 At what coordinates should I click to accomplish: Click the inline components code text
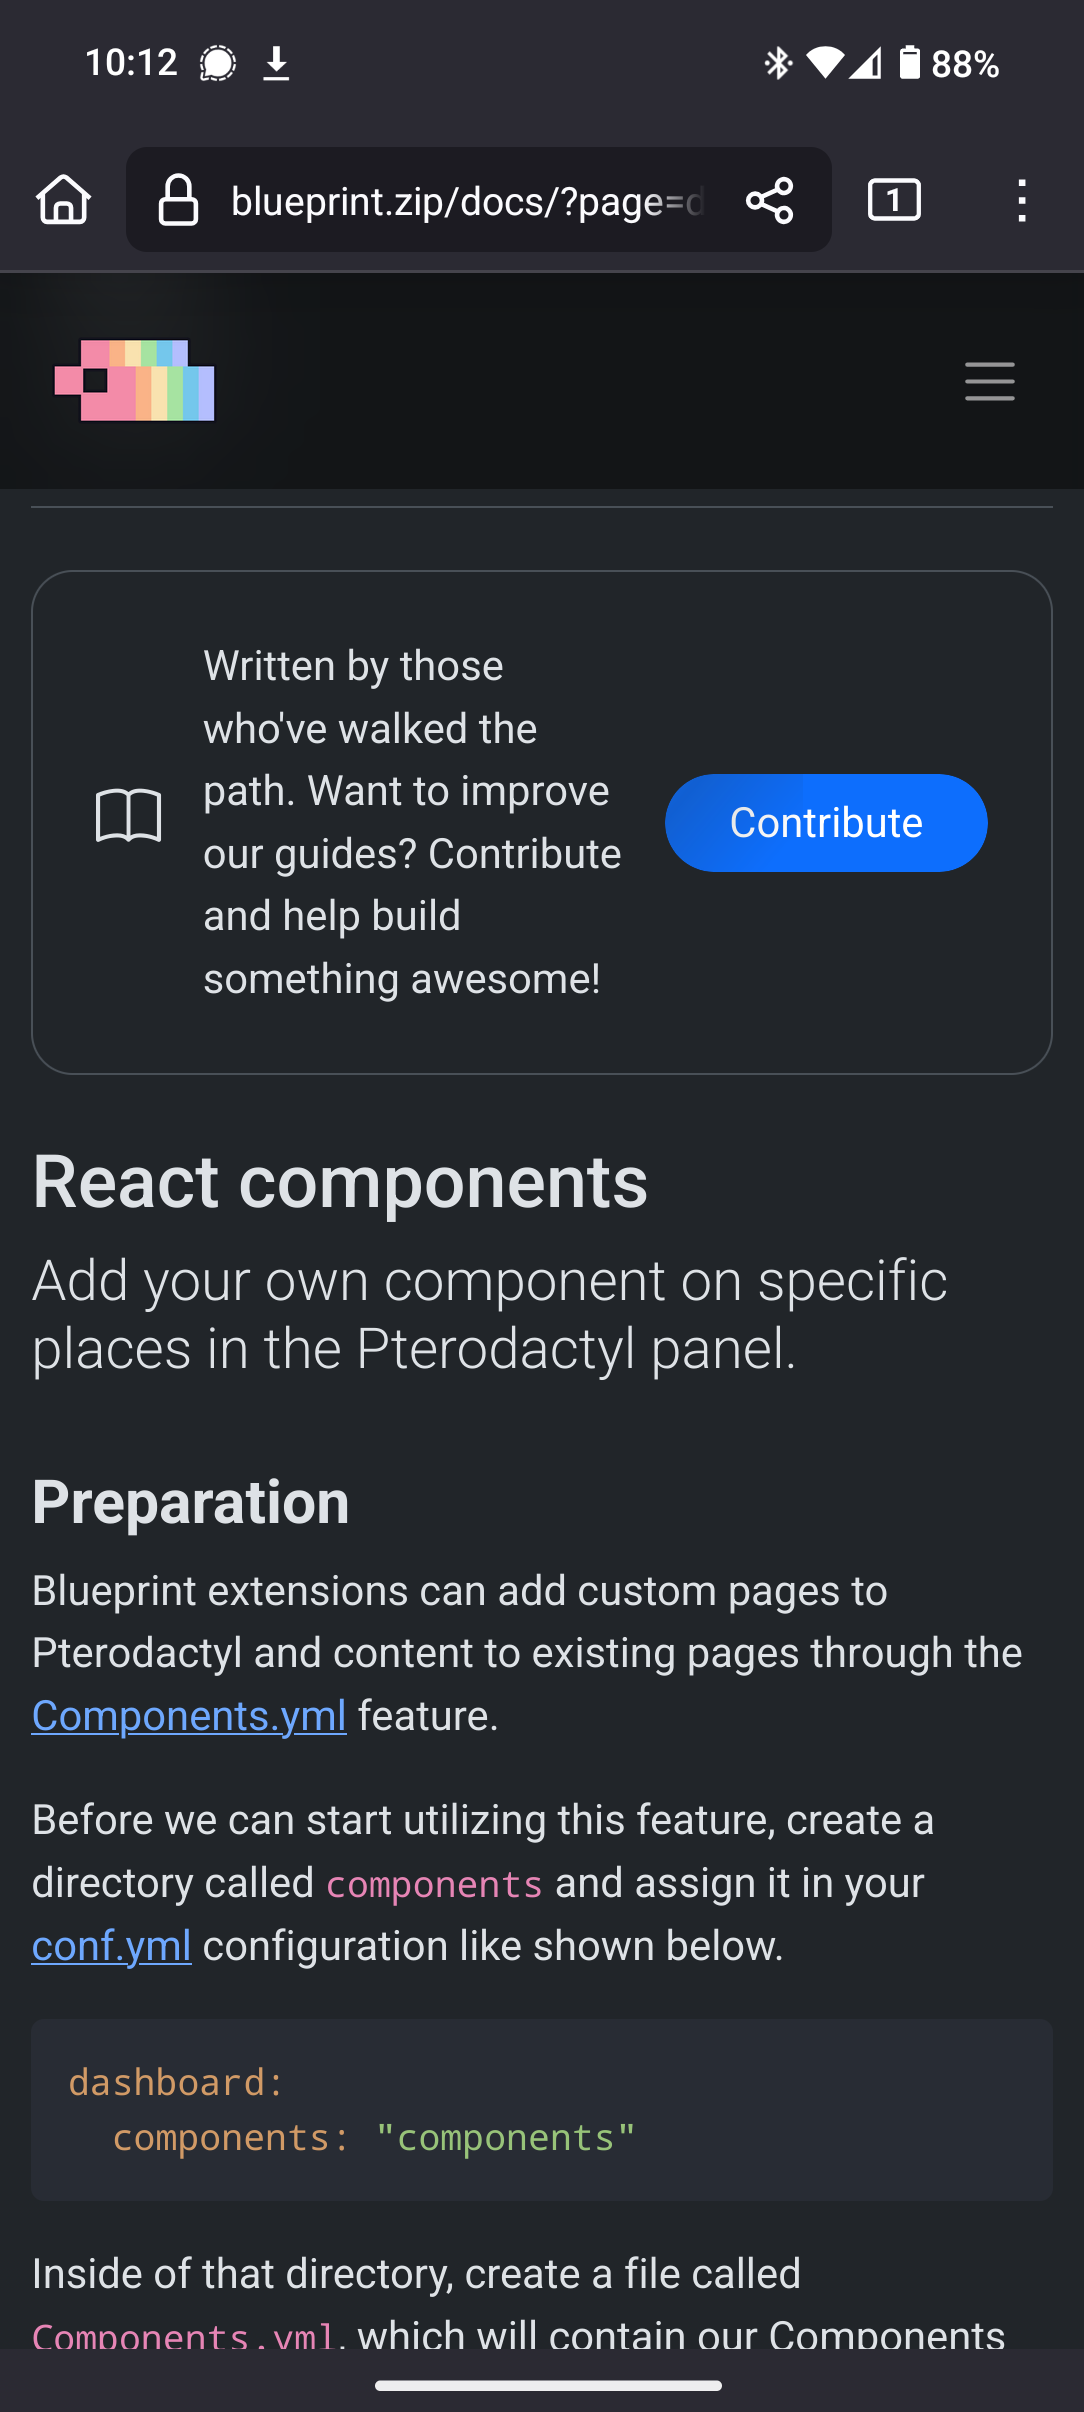[435, 1884]
